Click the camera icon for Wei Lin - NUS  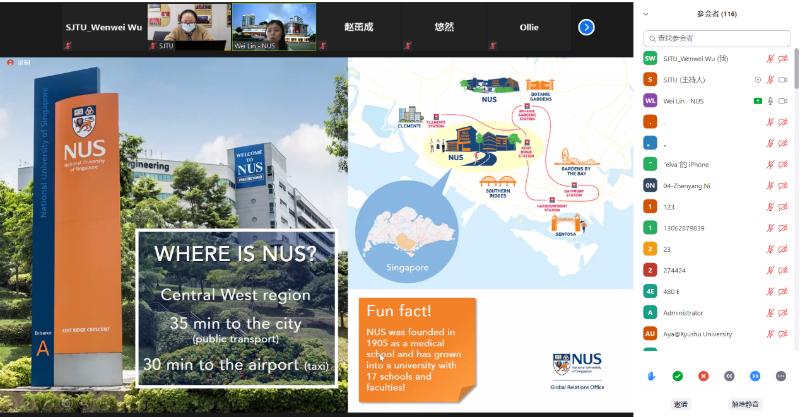pyautogui.click(x=783, y=101)
